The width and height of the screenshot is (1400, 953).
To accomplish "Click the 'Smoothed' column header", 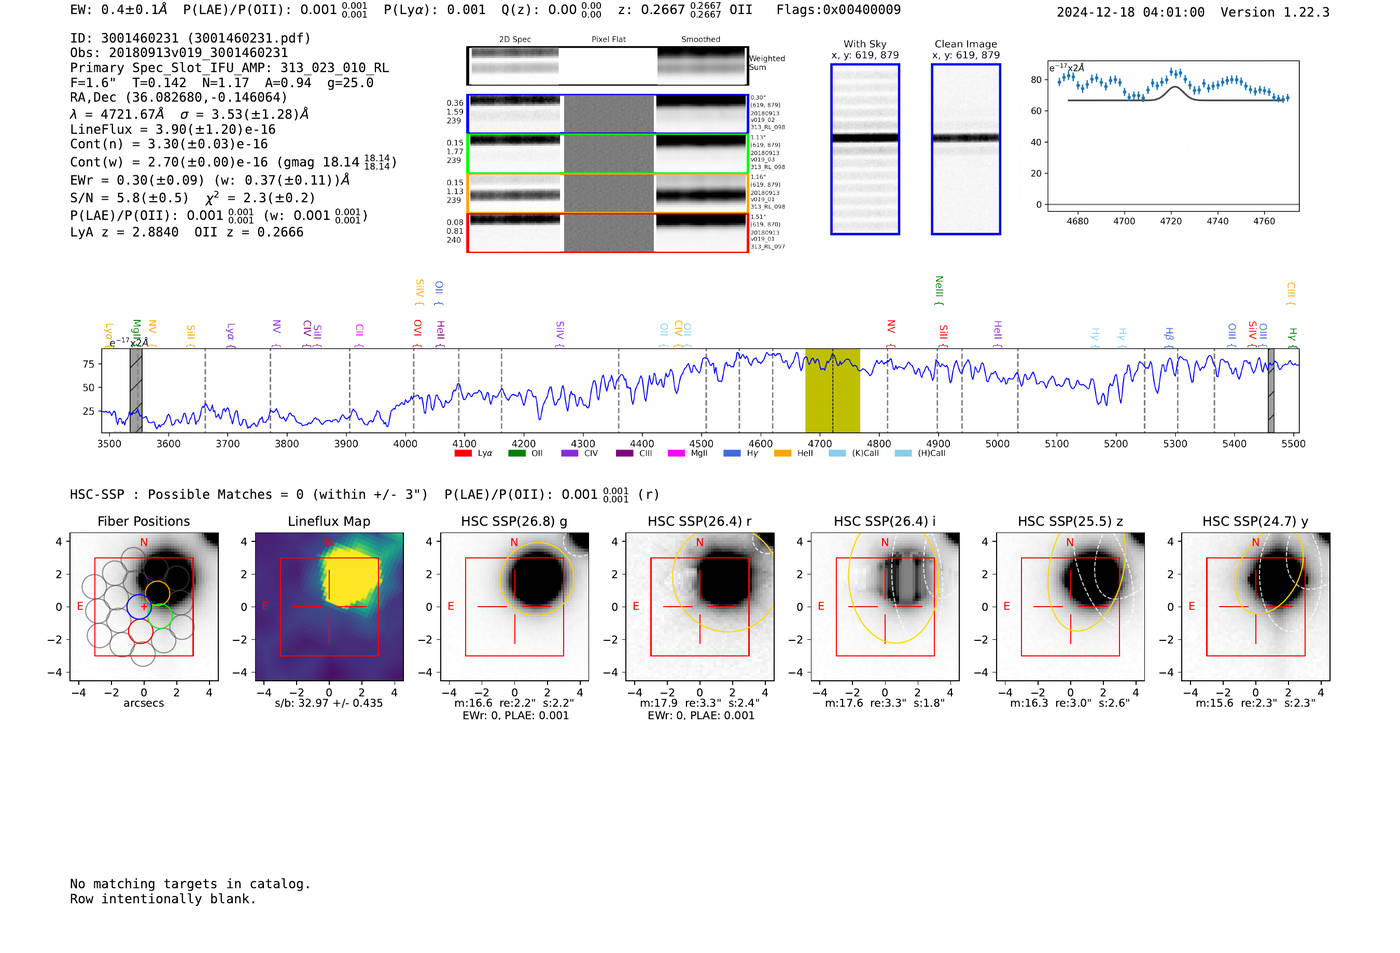I will click(x=701, y=40).
